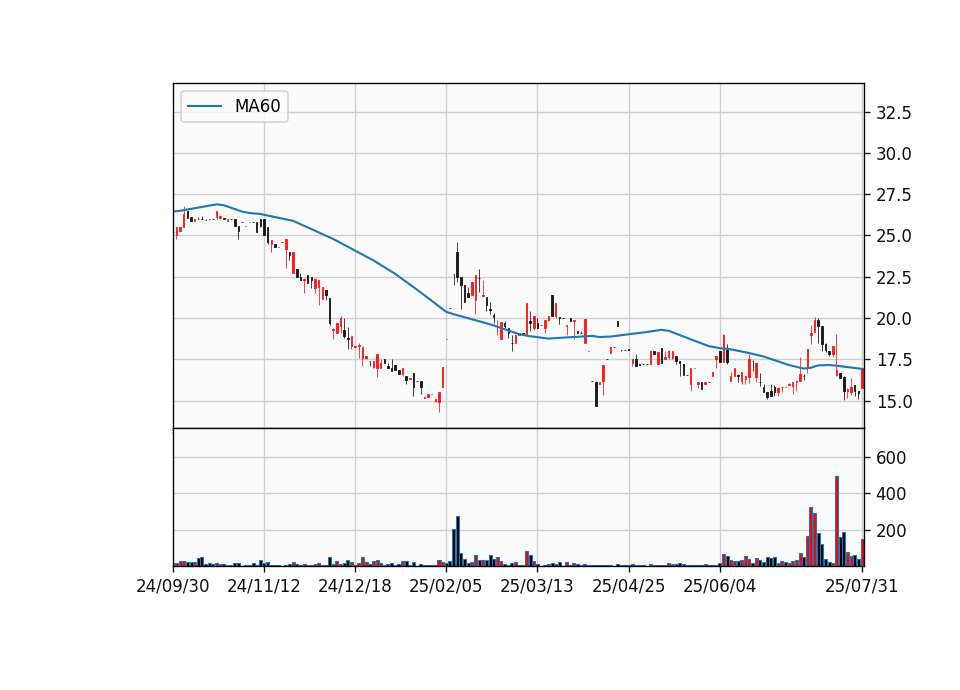Screen dimensions: 960x690
Task: Click the blue MA60 legend line sample
Action: 204,106
